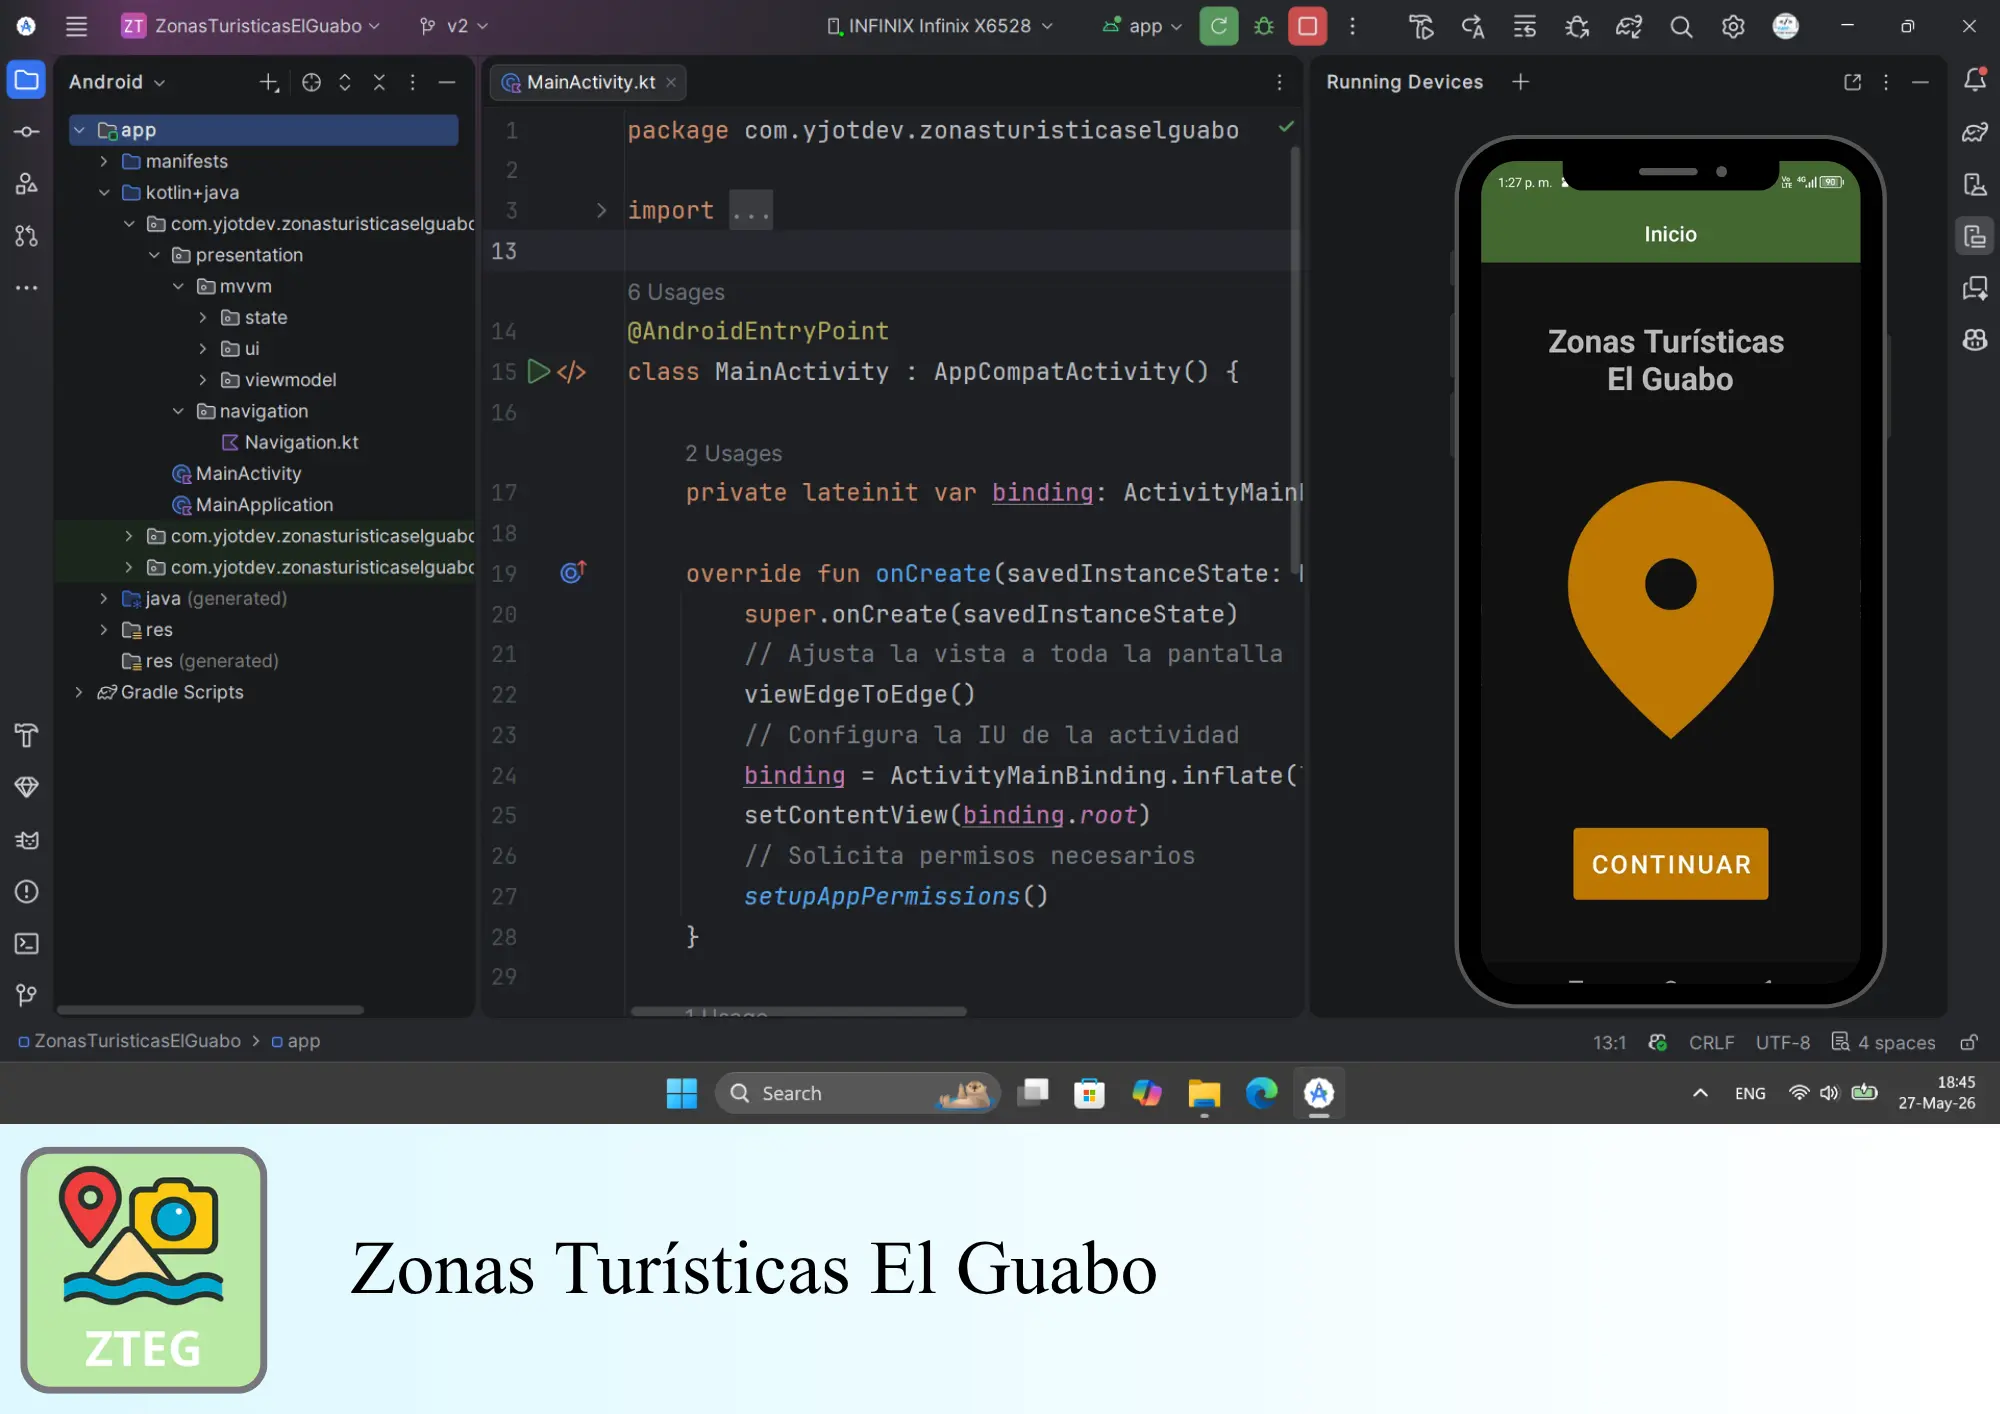Select the MainActivity.kt editor tab
The height and width of the screenshot is (1414, 2000).
click(x=588, y=82)
